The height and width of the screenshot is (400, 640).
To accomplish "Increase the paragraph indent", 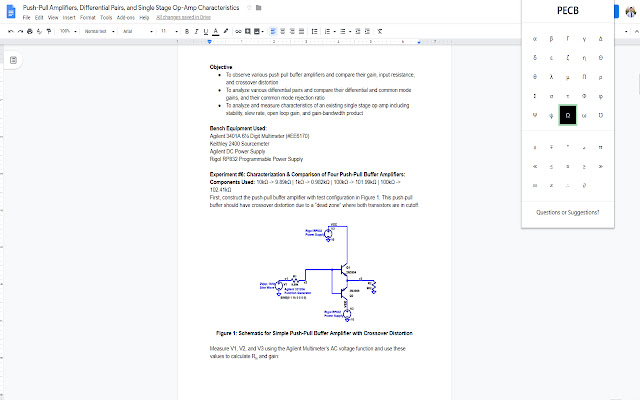I will point(367,31).
